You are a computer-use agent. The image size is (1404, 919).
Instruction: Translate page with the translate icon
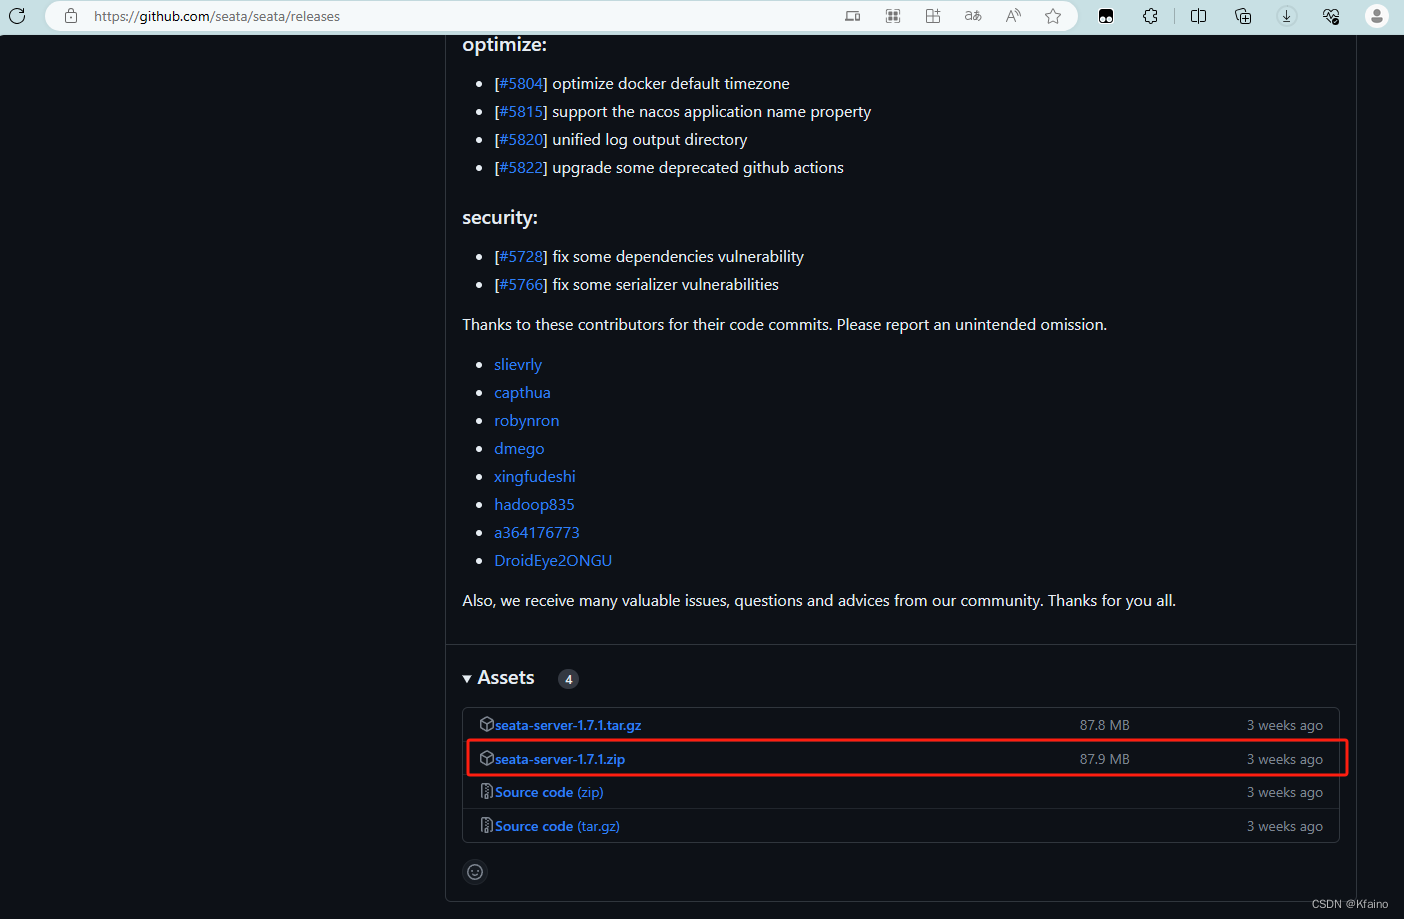point(973,16)
